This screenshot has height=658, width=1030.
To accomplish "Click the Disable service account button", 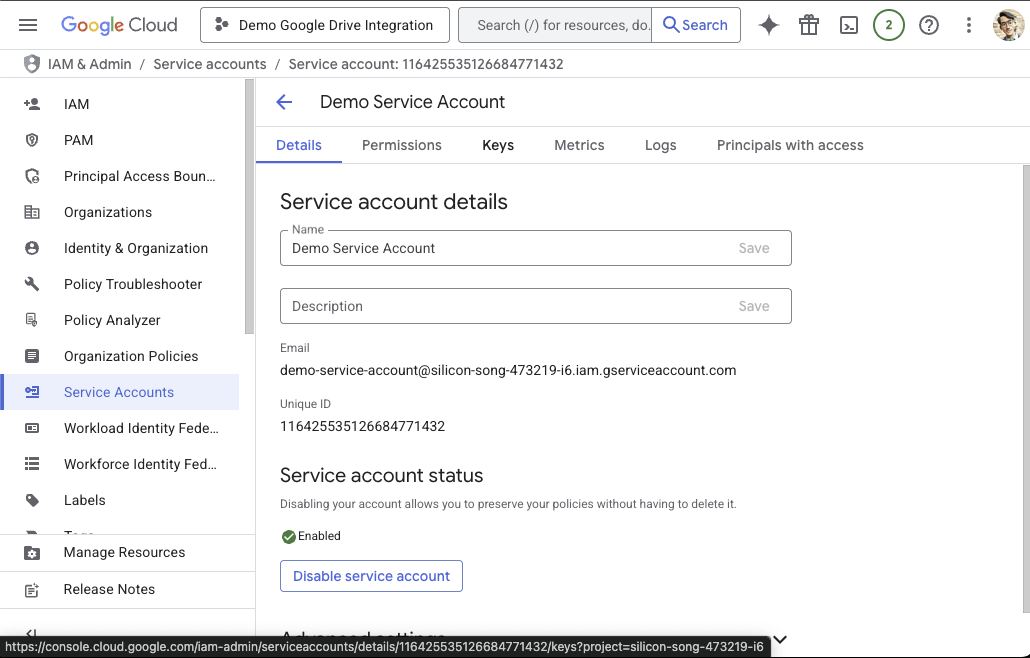I will click(371, 576).
